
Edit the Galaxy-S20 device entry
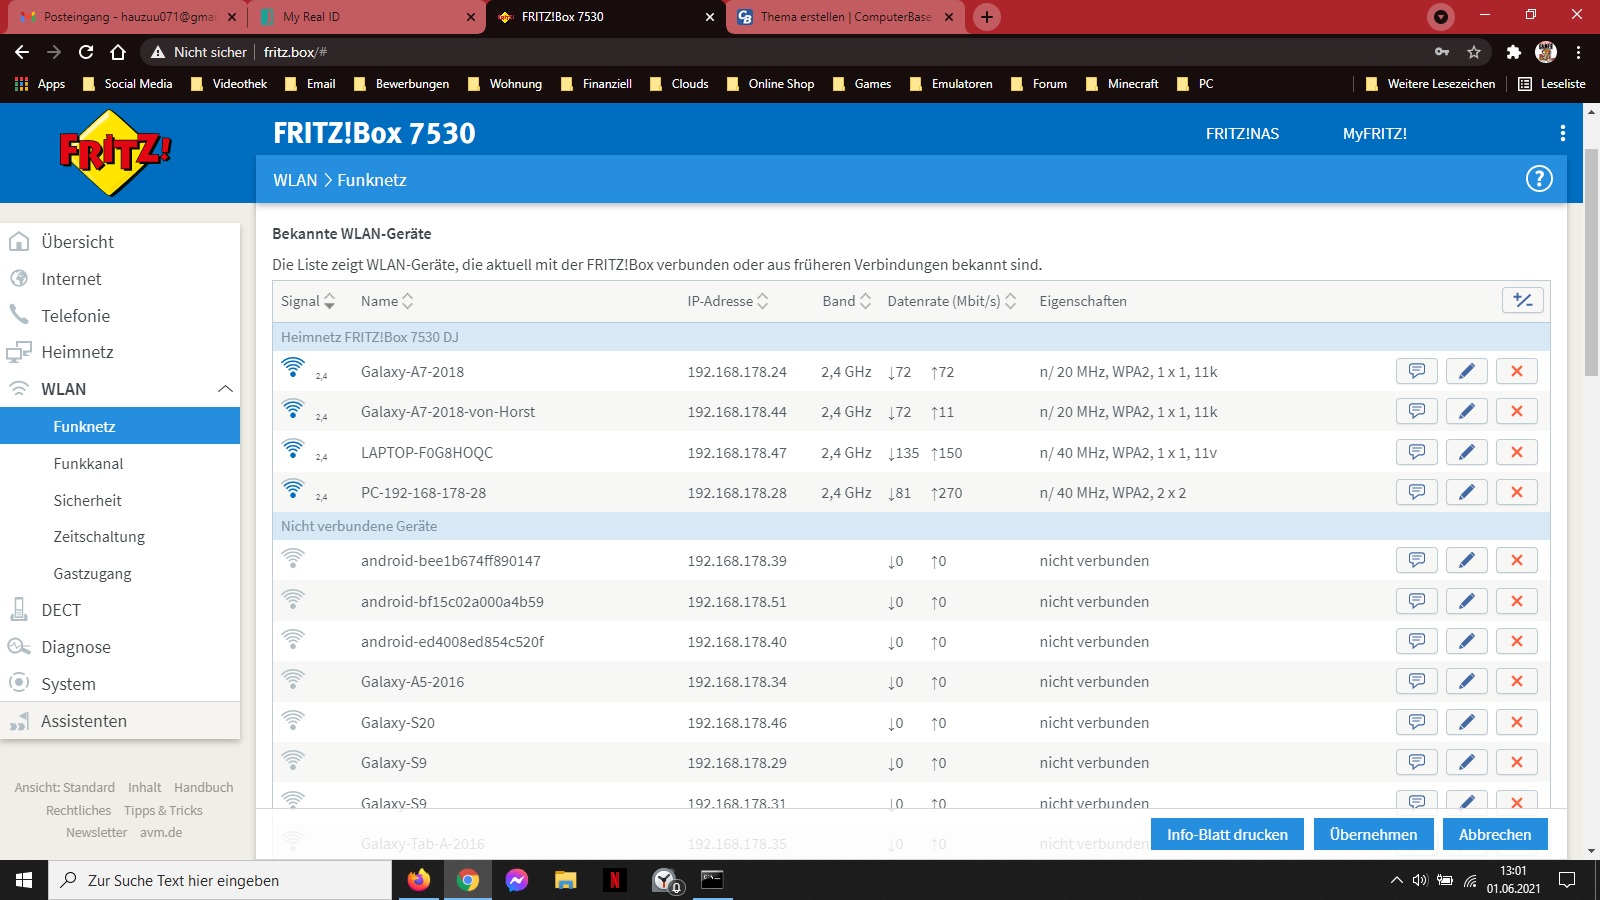coord(1467,722)
